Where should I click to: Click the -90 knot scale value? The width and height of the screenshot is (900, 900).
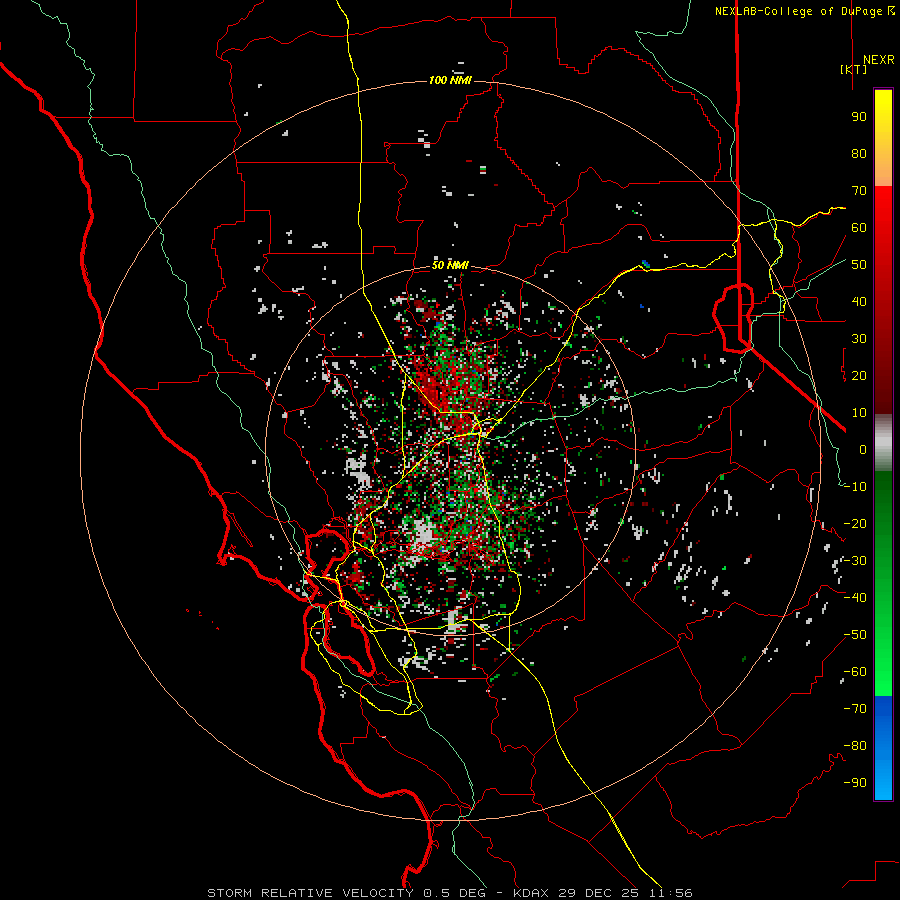[x=855, y=783]
